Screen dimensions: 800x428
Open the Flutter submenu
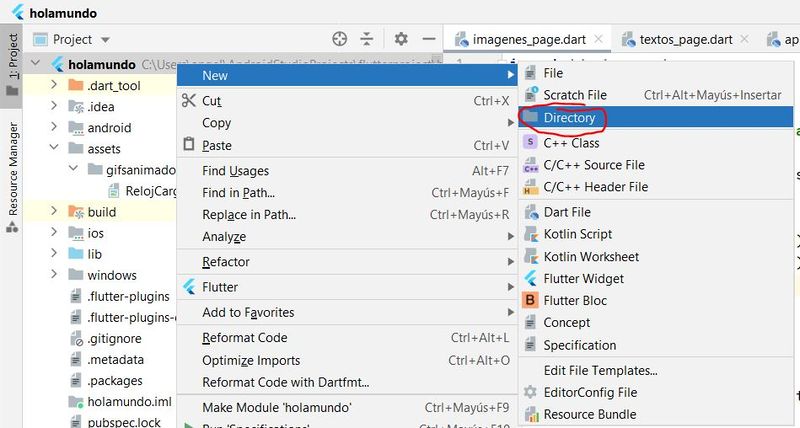click(x=347, y=287)
